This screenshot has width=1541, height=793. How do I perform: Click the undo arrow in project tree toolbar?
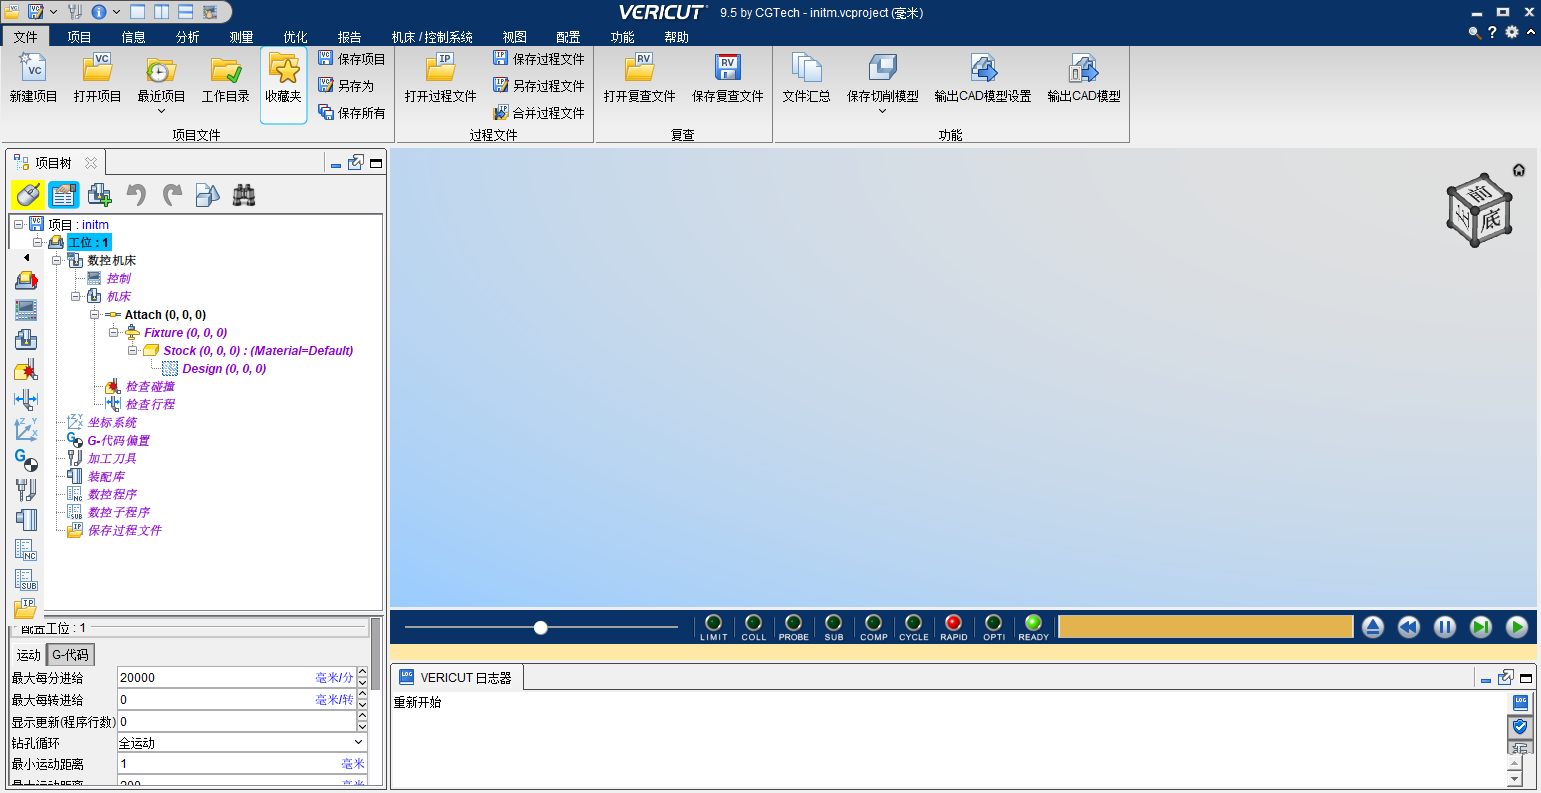136,195
